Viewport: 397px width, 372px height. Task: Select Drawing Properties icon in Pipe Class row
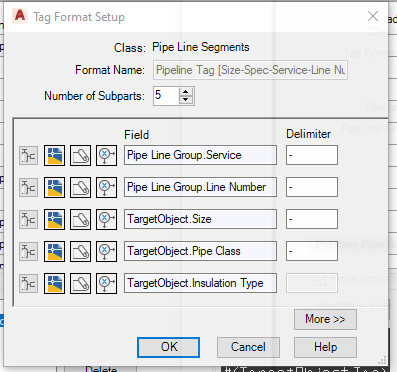point(55,251)
